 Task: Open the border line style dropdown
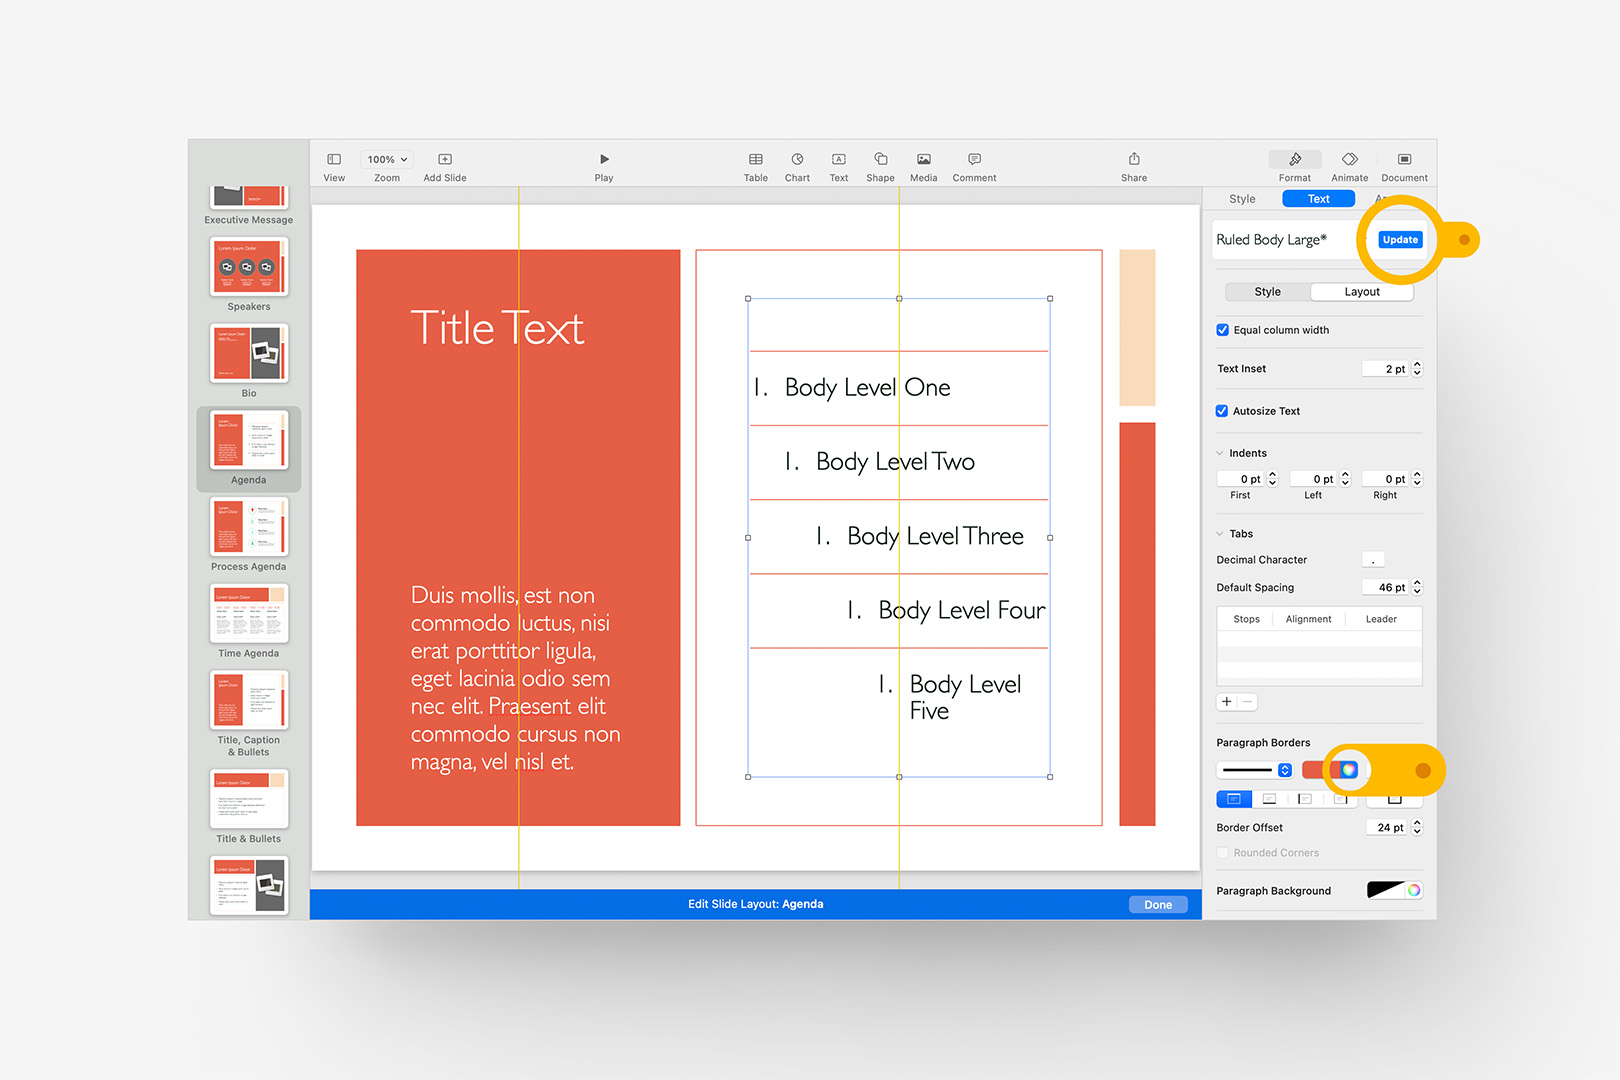1255,770
